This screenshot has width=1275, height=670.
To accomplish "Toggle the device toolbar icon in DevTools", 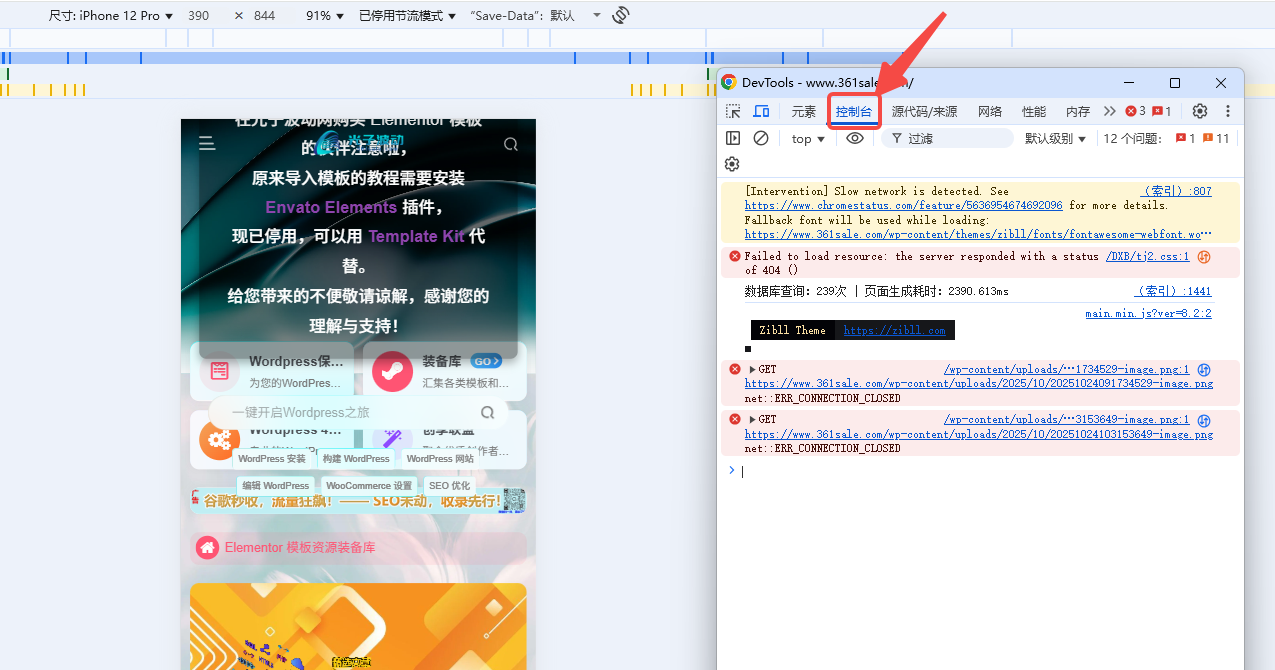I will click(x=761, y=111).
